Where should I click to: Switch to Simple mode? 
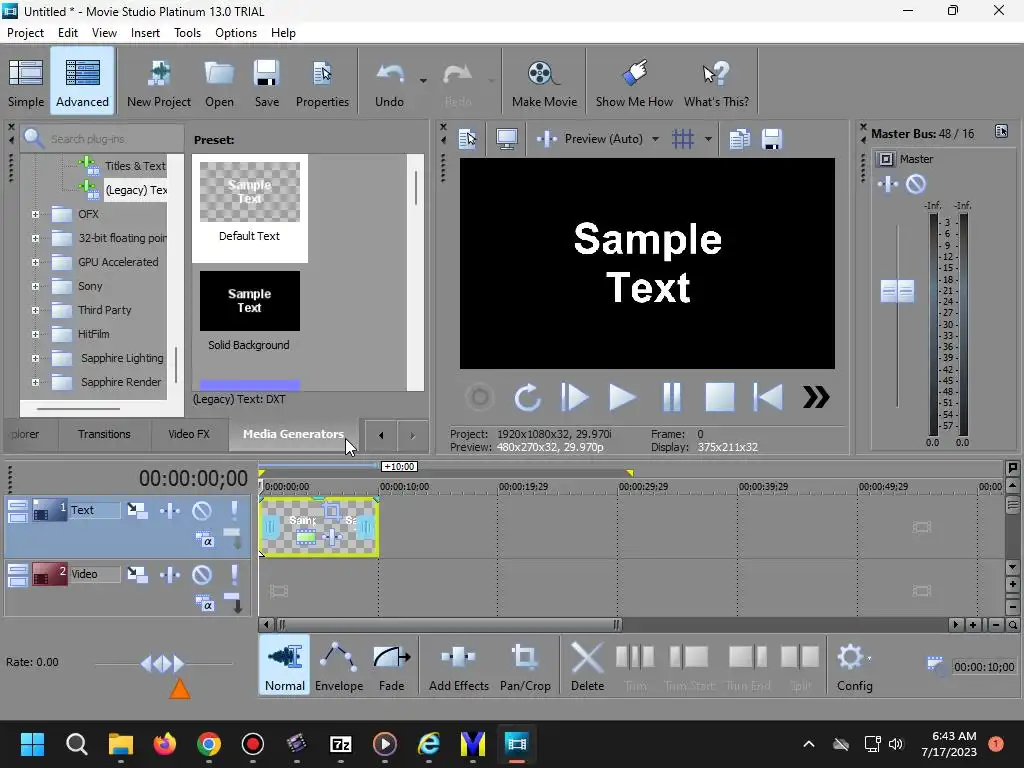26,82
